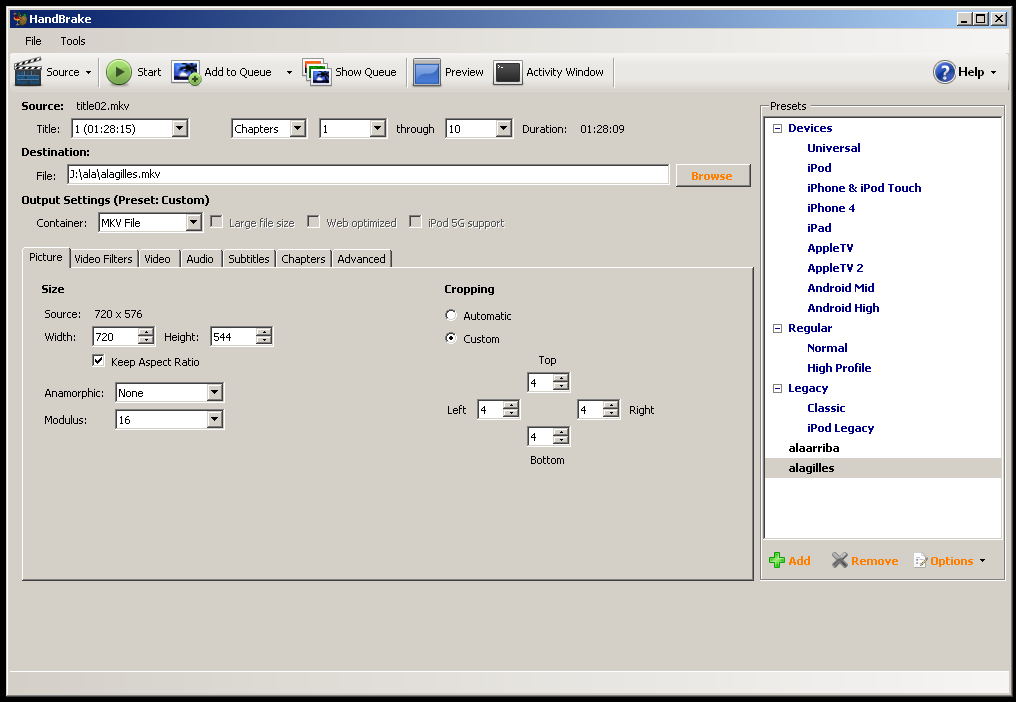Viewport: 1016px width, 702px height.
Task: Collapse the Legacy preset group
Action: coord(778,388)
